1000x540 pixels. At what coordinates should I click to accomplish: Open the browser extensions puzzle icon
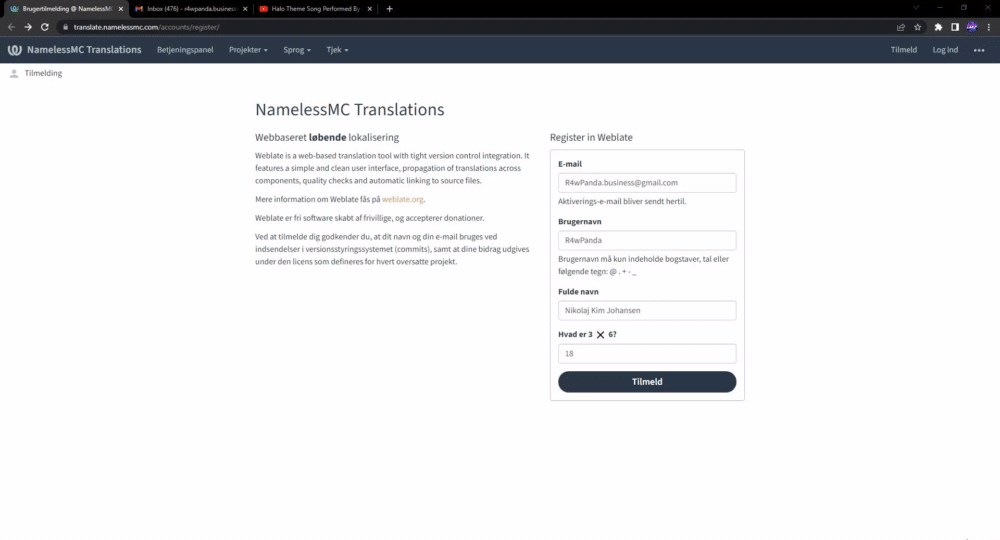coord(938,27)
